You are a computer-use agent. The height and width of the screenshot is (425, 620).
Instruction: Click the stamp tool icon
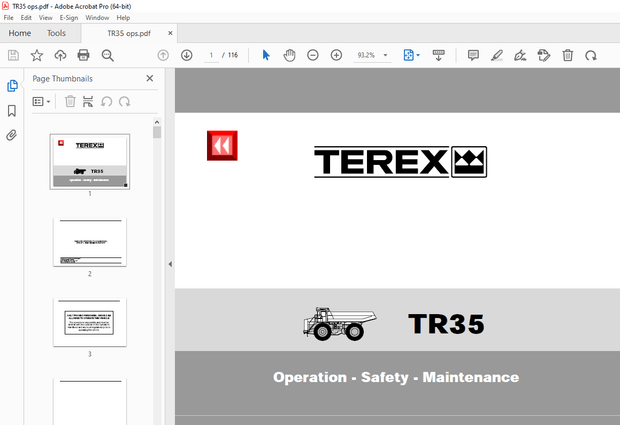tap(544, 55)
